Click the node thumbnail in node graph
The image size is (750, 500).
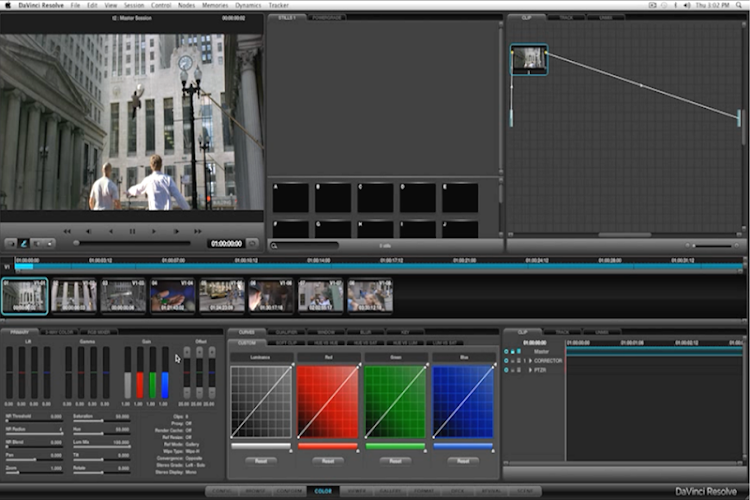529,59
